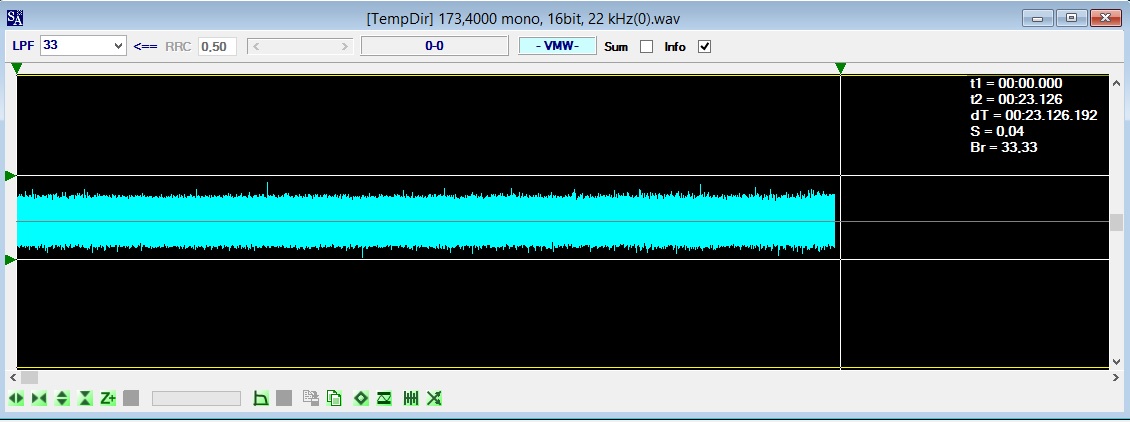Screen dimensions: 1130x422
Task: Click the dT = 00:23.126.192 readout
Action: (1034, 115)
